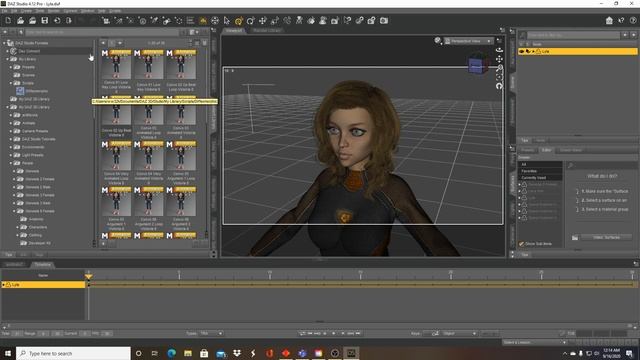Click the What's This help pointer icon
The height and width of the screenshot is (360, 640).
[x=621, y=20]
